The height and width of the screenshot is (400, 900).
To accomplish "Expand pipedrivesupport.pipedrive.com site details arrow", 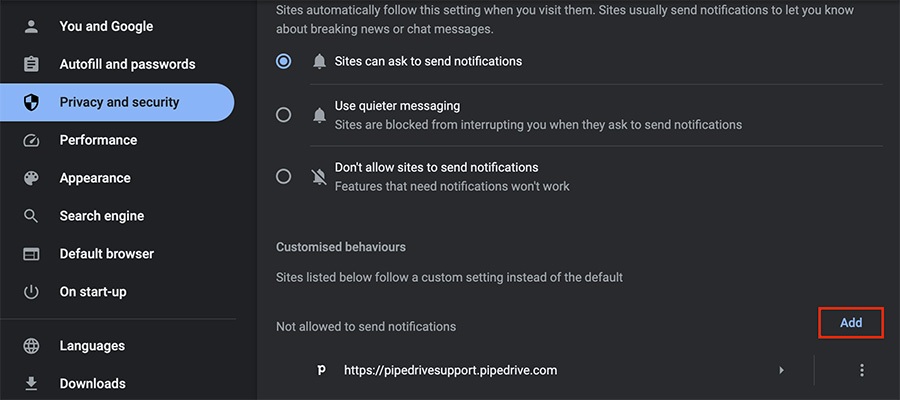I will click(782, 370).
